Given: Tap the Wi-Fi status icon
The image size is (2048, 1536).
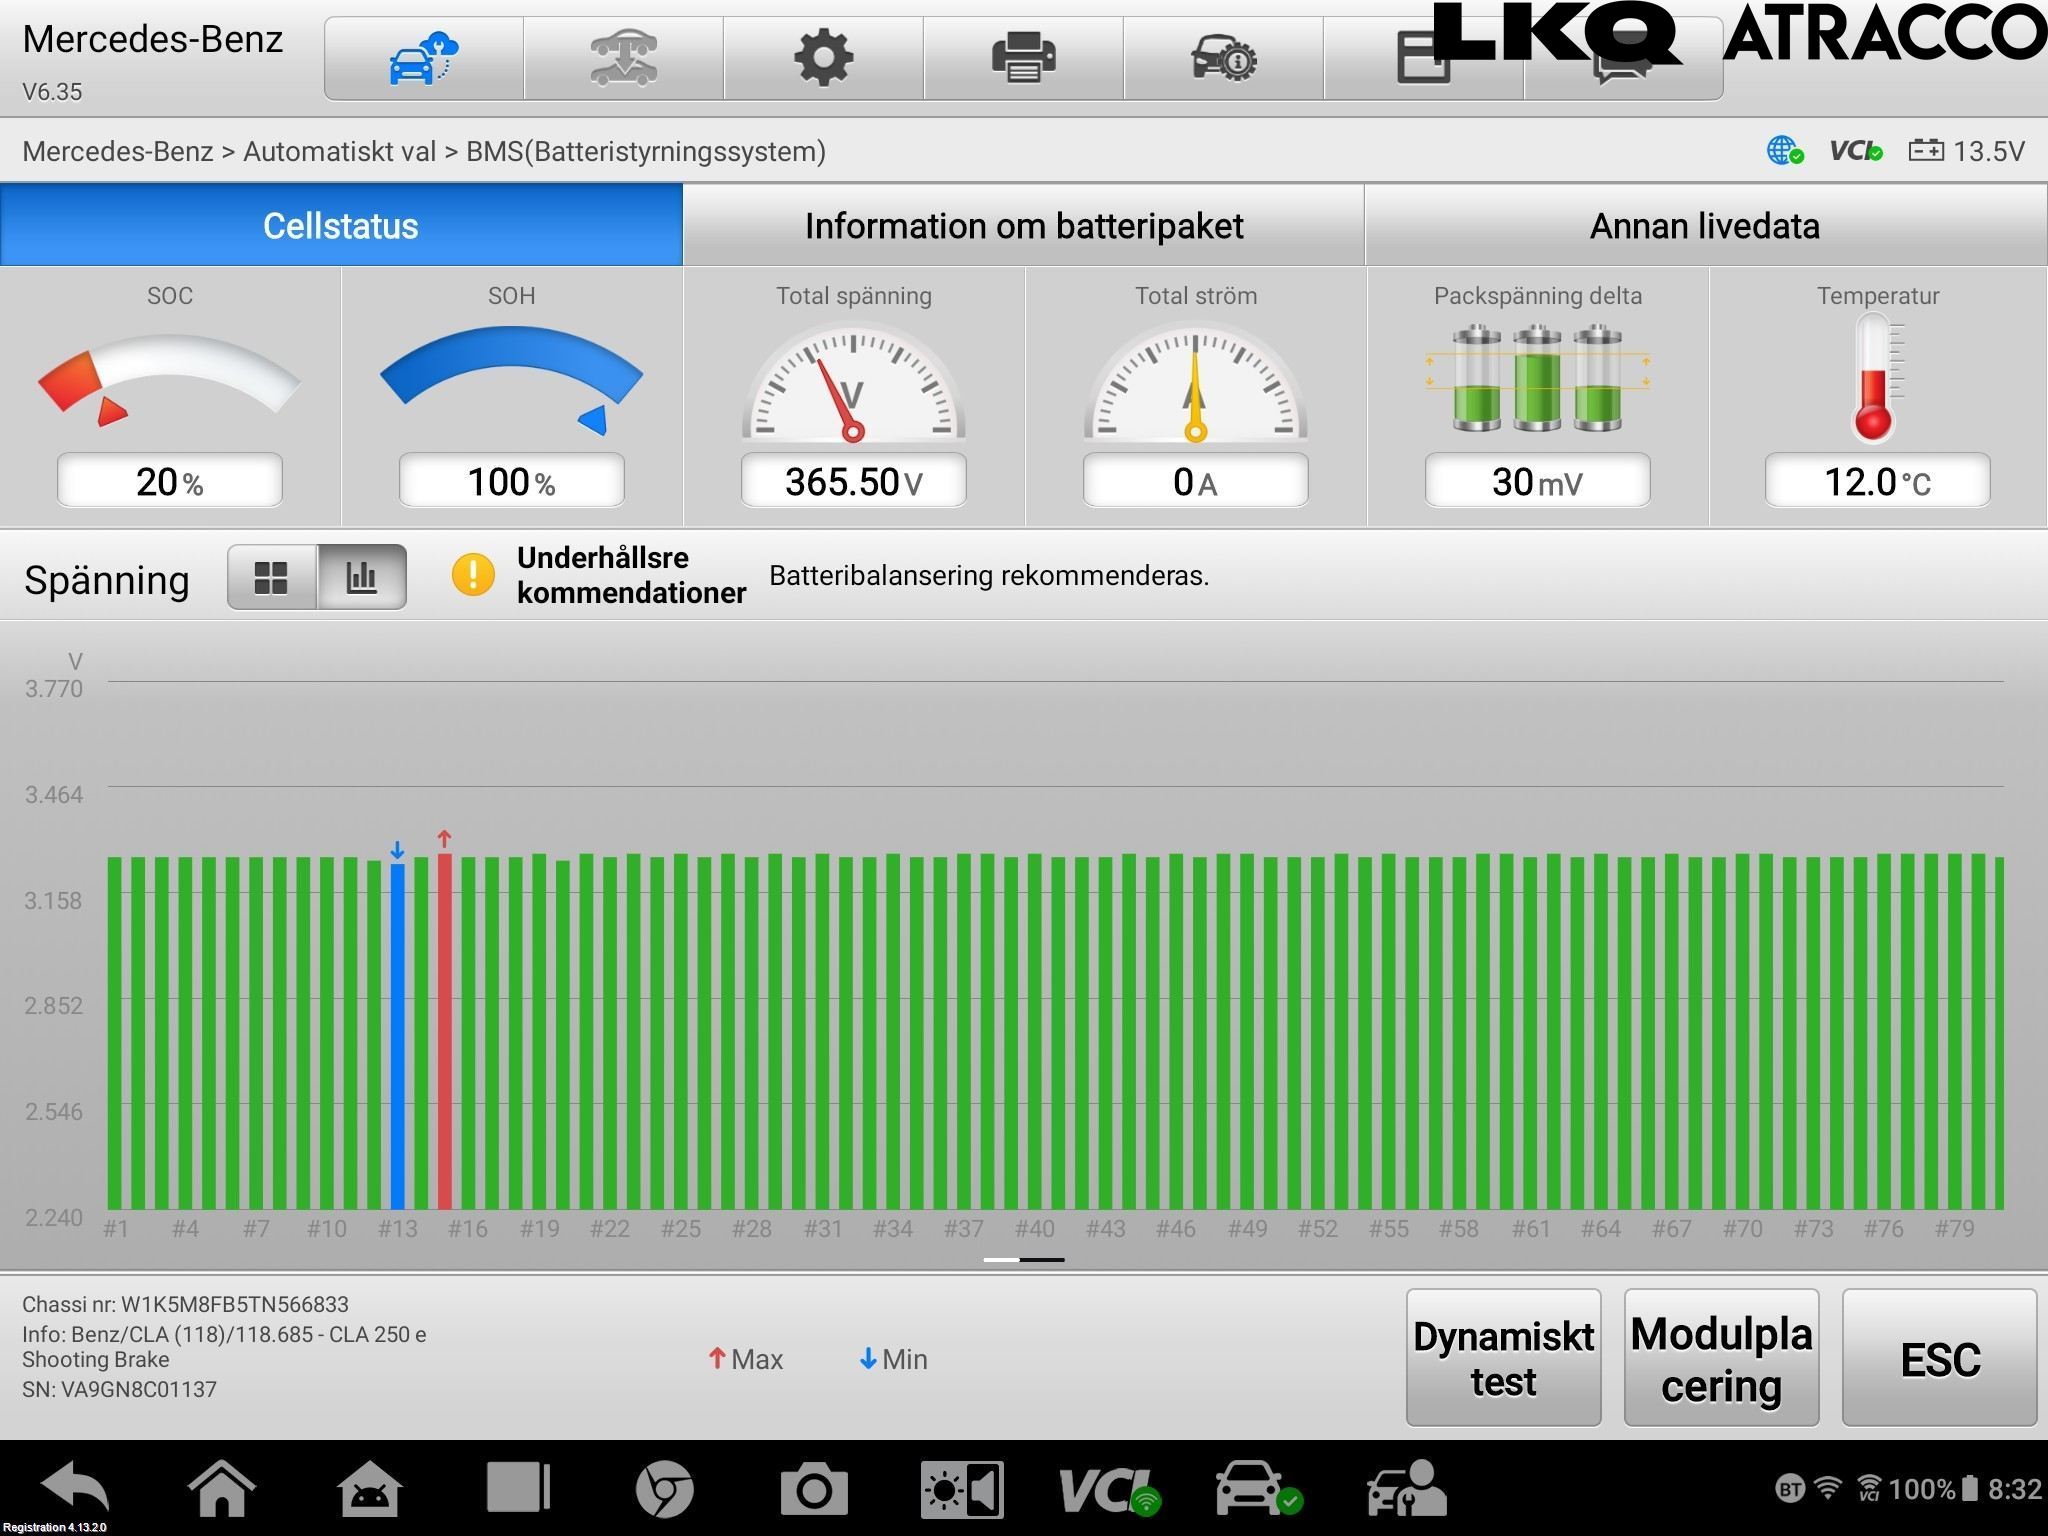Looking at the screenshot, I should [1828, 1488].
